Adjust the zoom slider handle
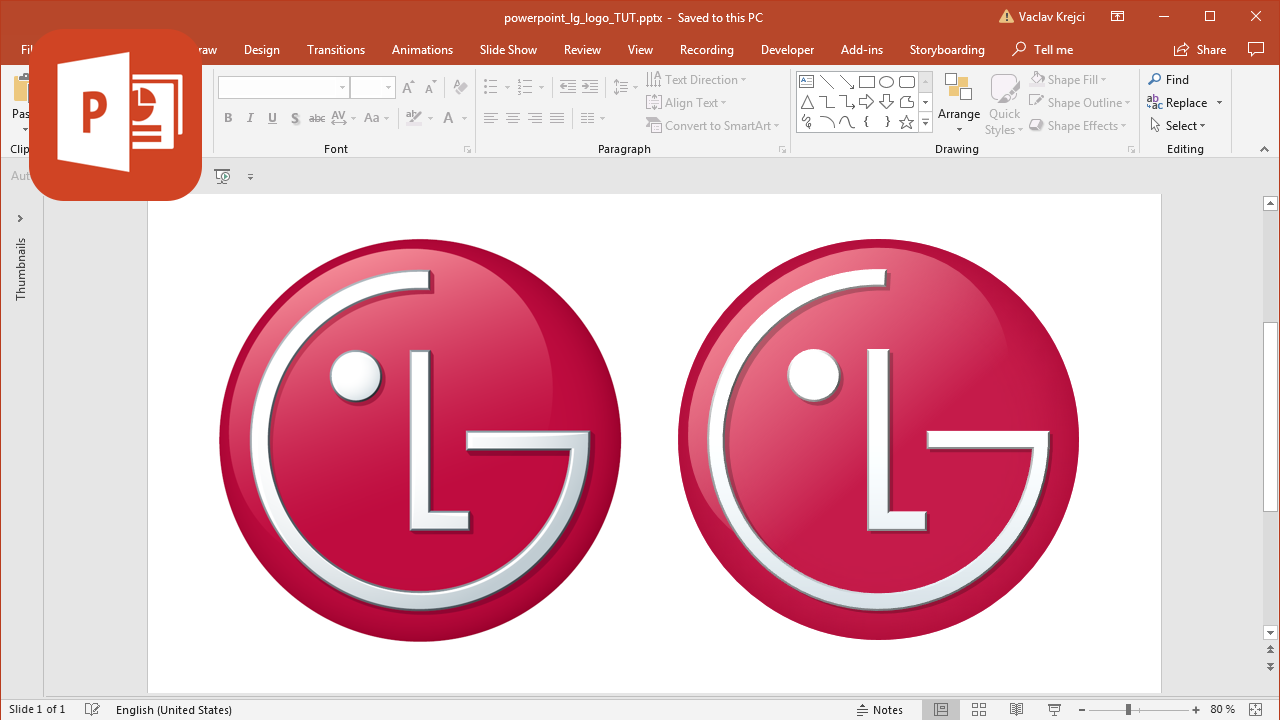This screenshot has height=720, width=1280. click(x=1128, y=709)
